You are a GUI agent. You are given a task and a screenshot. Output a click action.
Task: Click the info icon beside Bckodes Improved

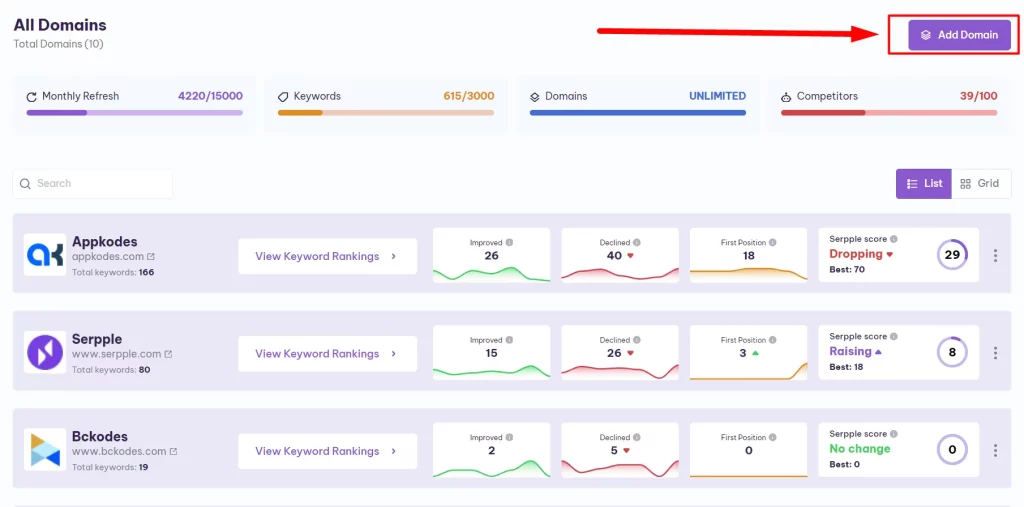point(509,437)
